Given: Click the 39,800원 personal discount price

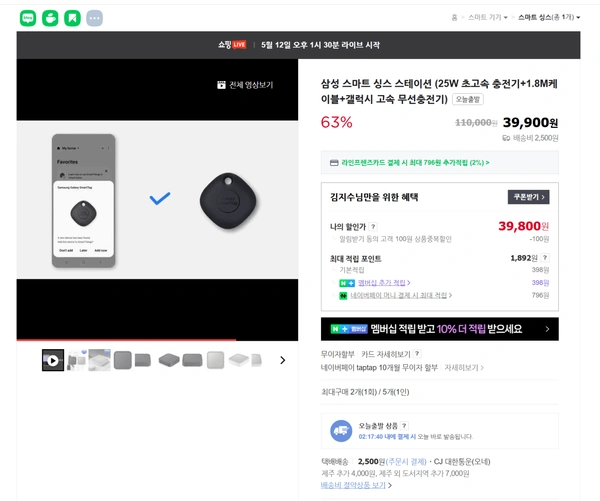Looking at the screenshot, I should [x=523, y=226].
